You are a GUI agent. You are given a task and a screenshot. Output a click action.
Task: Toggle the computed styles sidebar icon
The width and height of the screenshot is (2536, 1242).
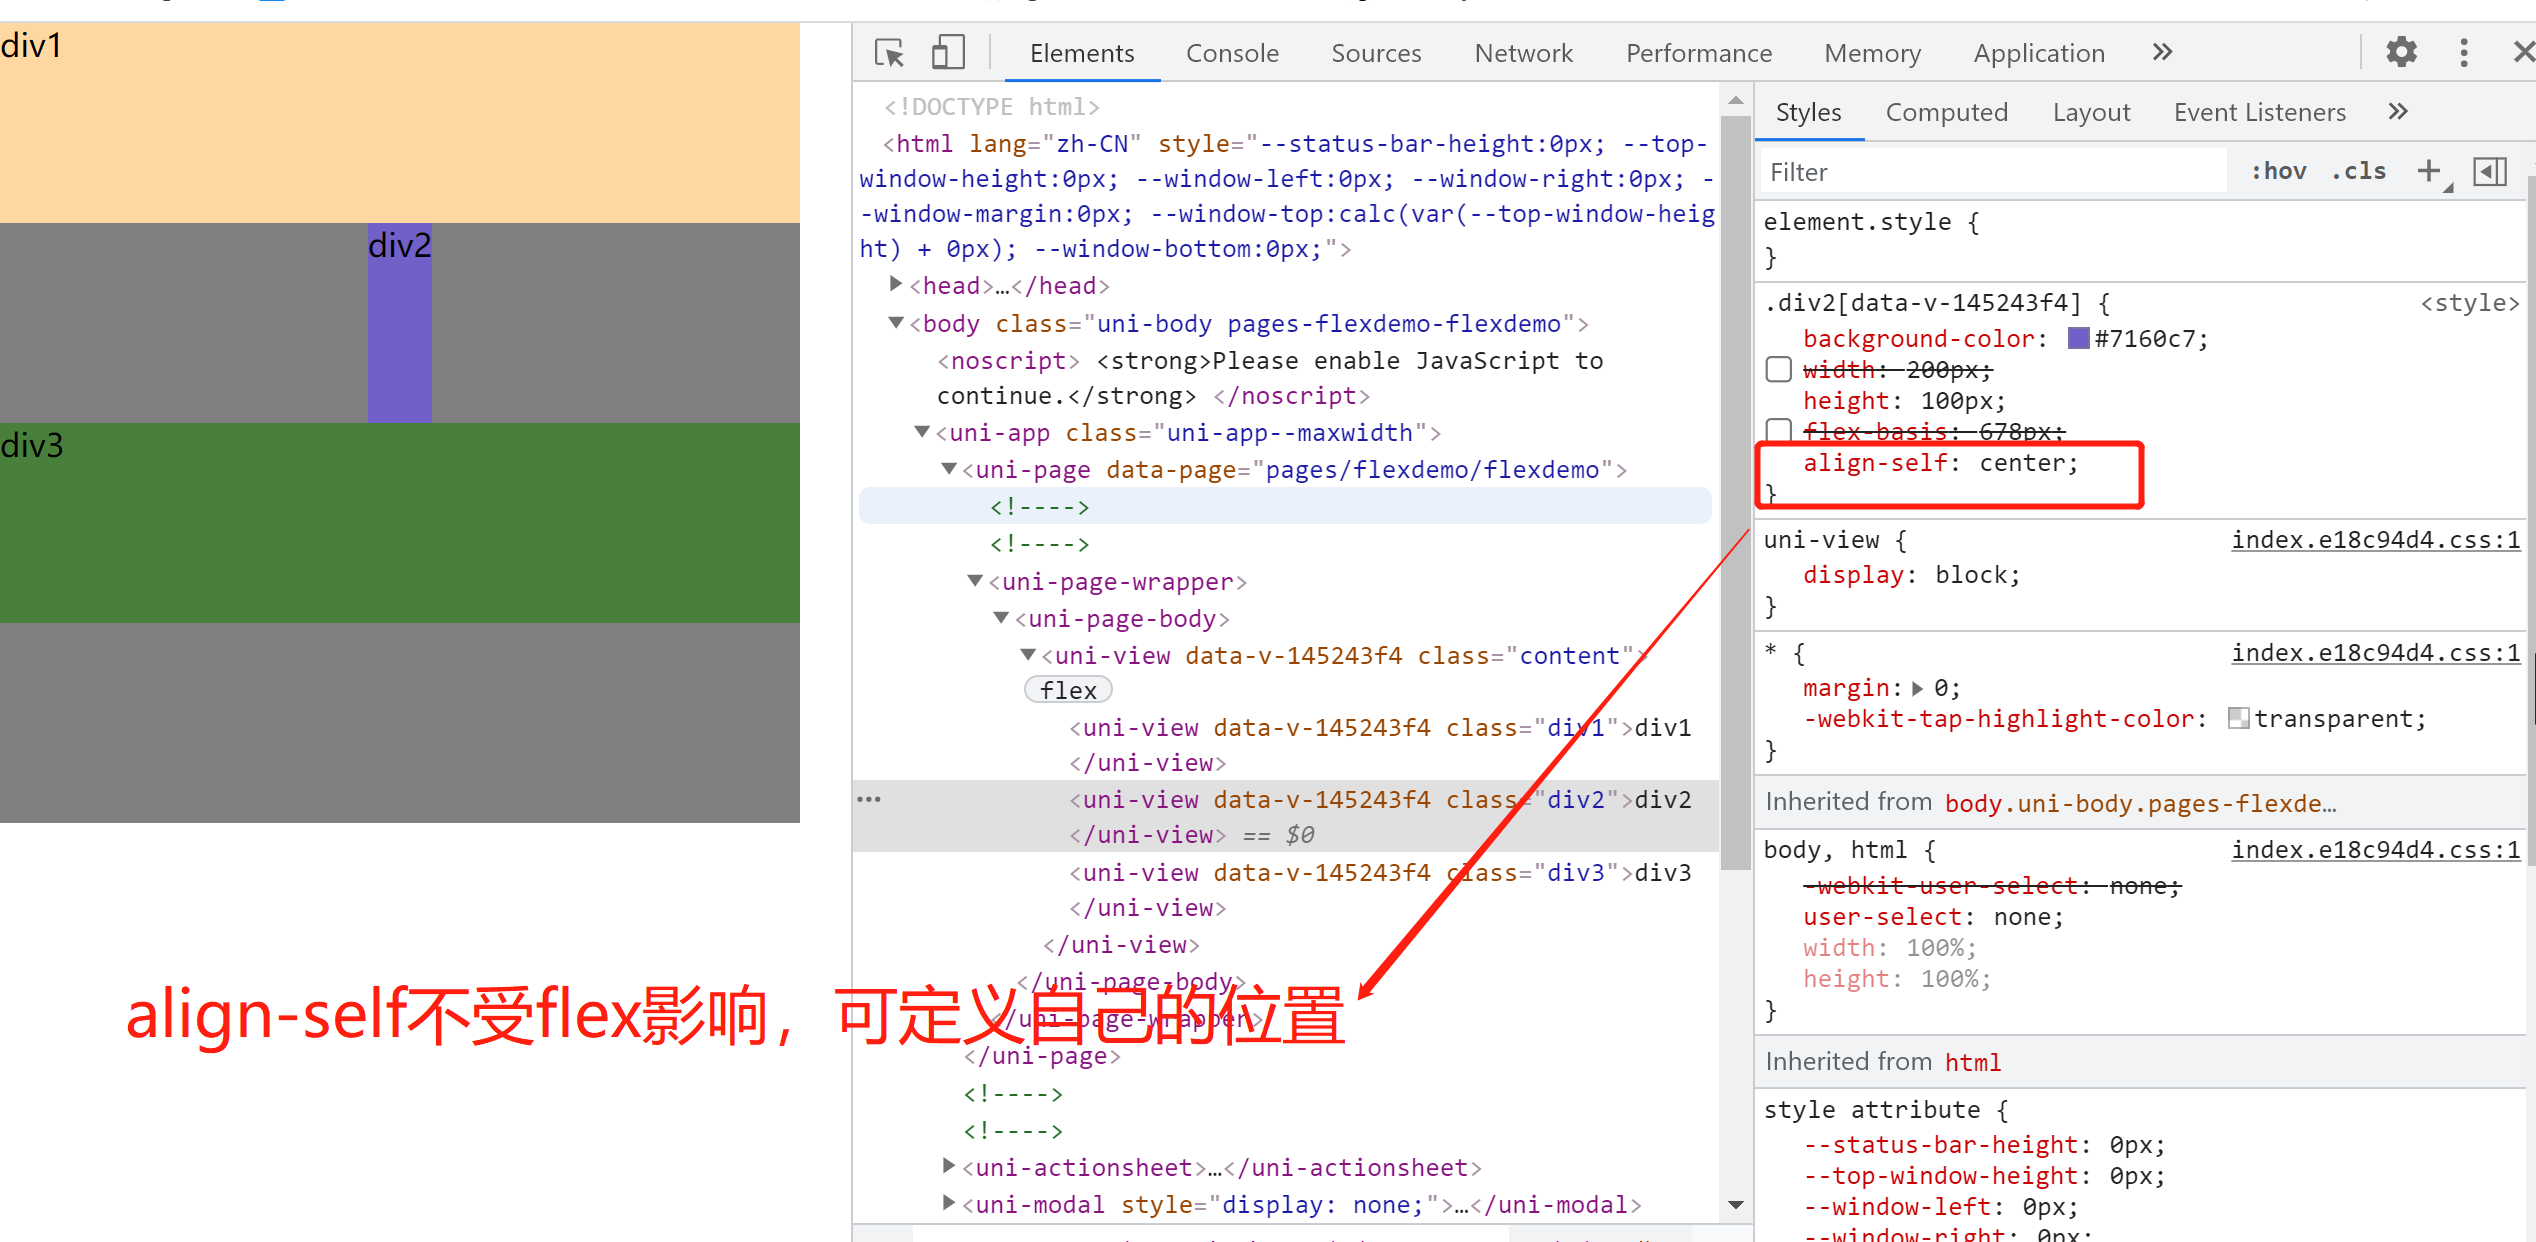click(x=2489, y=171)
